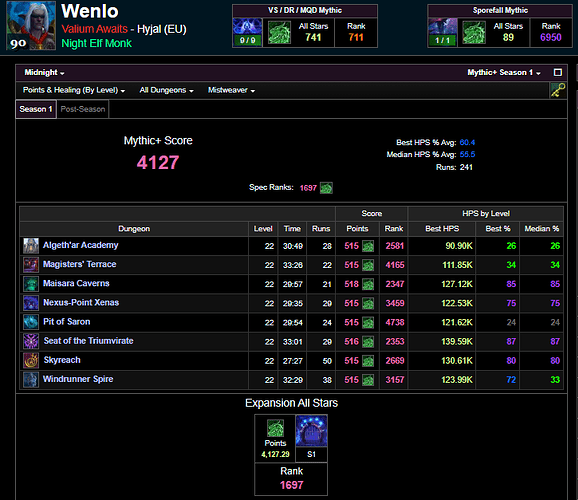Click the Pit of Saron dungeon icon
Image resolution: width=578 pixels, height=500 pixels.
click(x=31, y=322)
